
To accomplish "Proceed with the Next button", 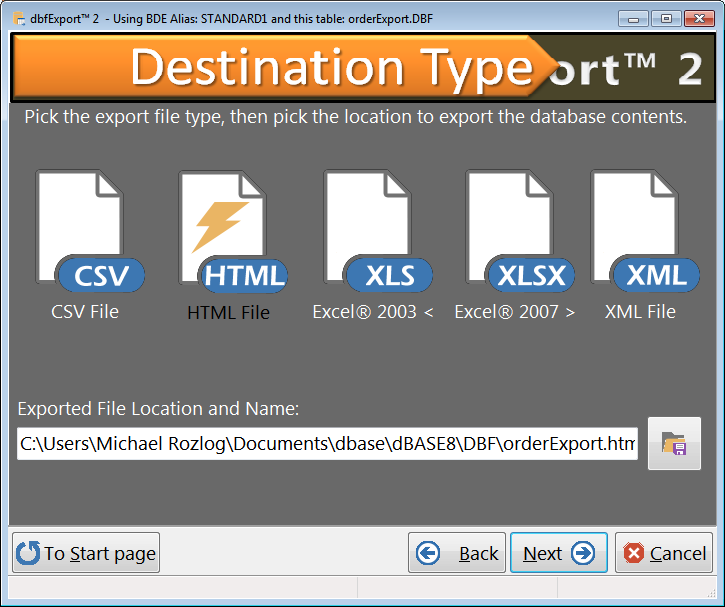I will [559, 552].
